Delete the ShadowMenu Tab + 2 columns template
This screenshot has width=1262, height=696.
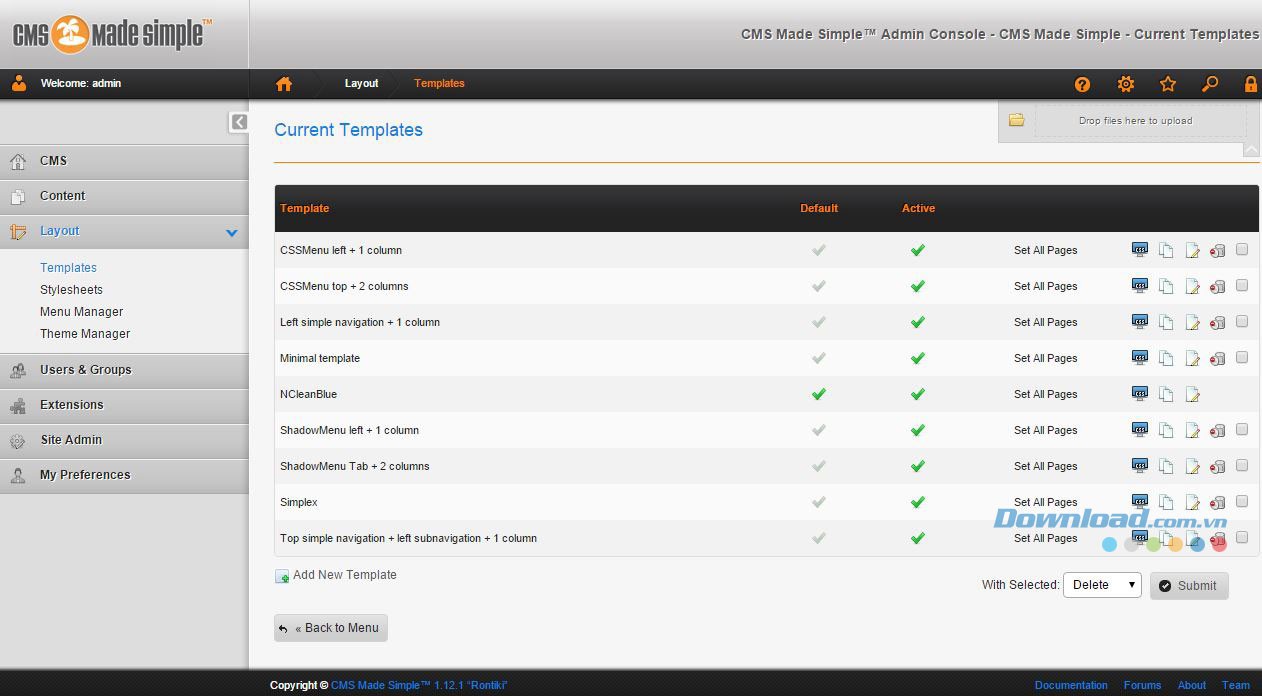tap(1218, 465)
